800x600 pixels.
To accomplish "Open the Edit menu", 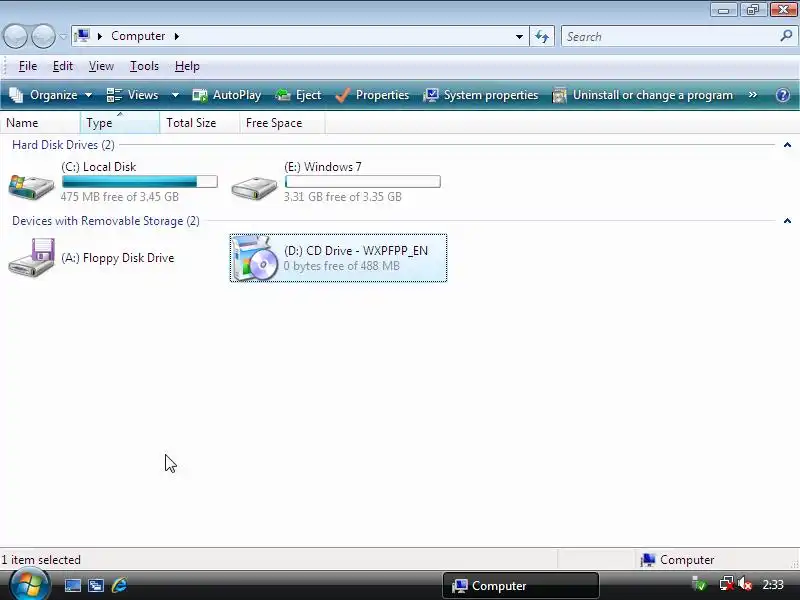I will point(63,66).
